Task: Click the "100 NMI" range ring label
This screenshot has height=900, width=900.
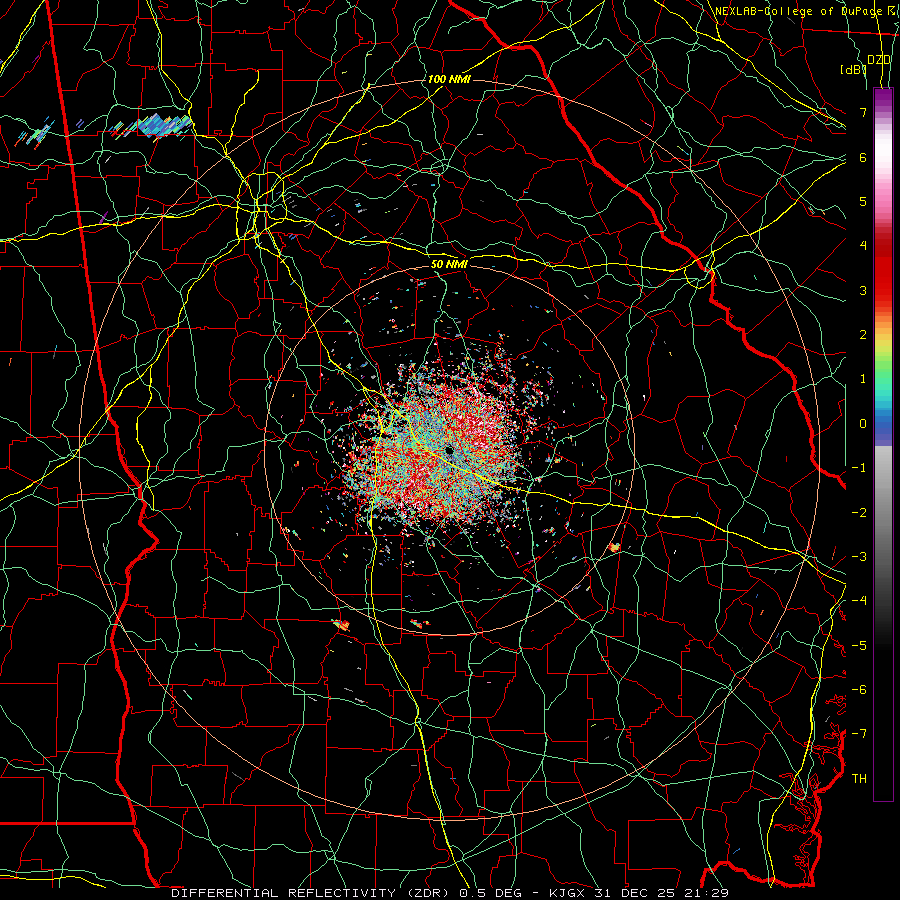Action: coord(449,79)
